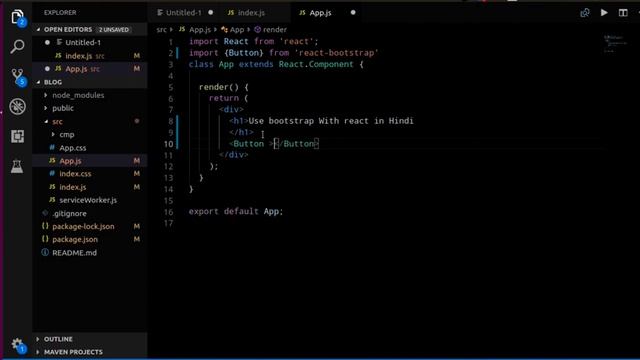Open Untitled-1 in Open Editors list
Viewport: 640px width, 360px height.
click(83, 42)
